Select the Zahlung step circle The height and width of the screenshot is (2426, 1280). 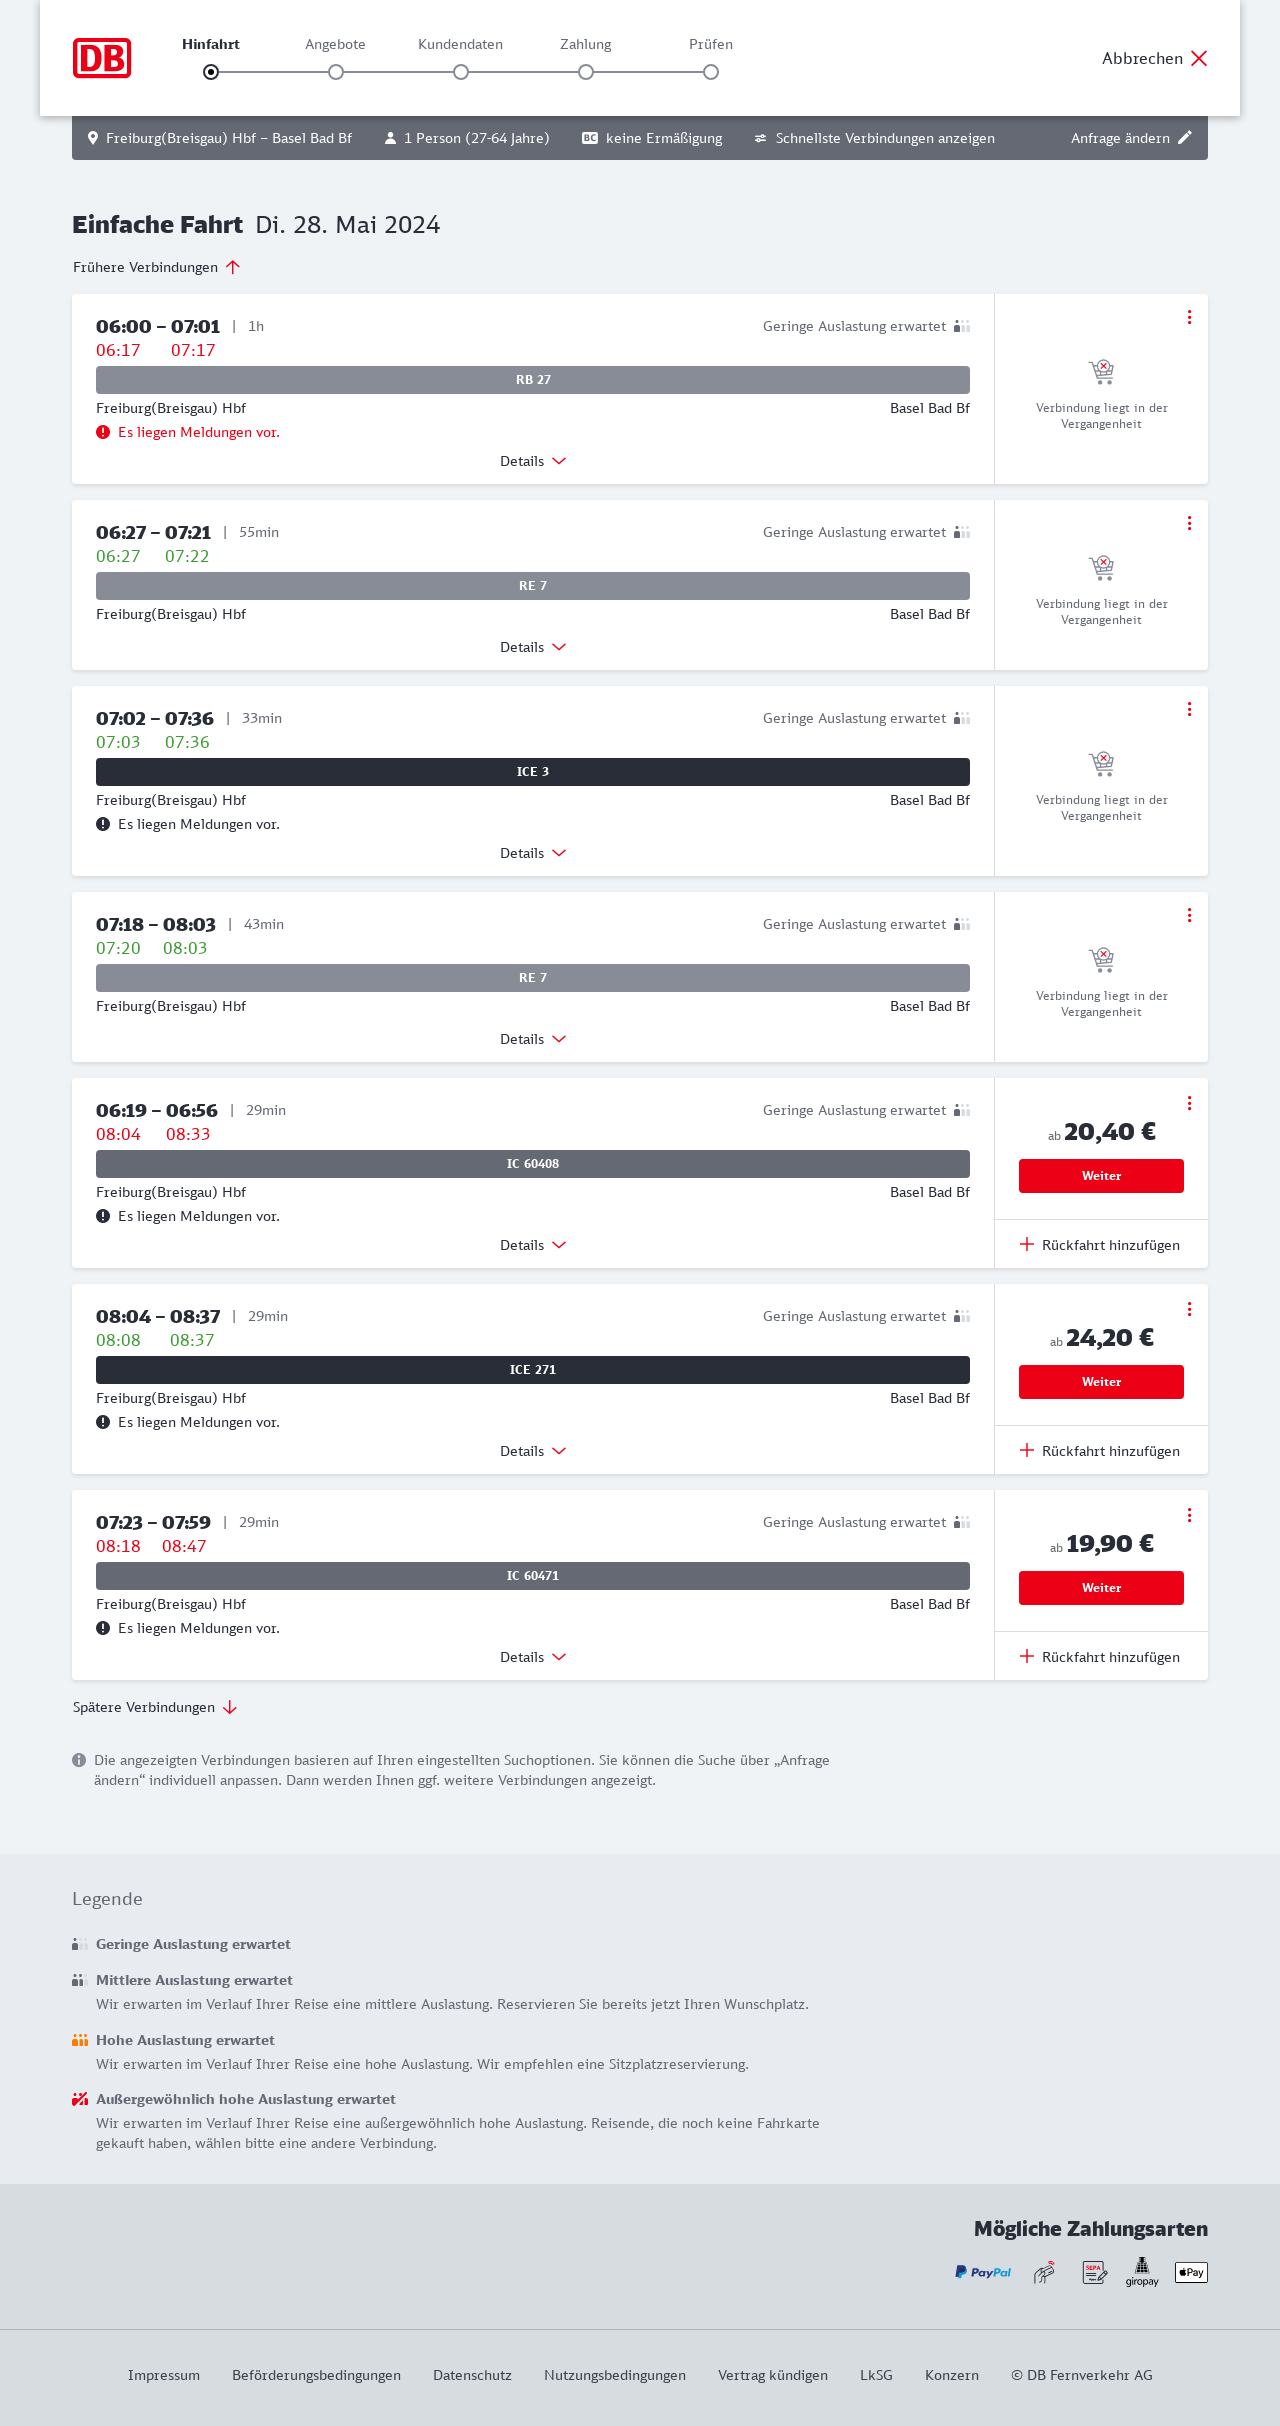tap(586, 72)
